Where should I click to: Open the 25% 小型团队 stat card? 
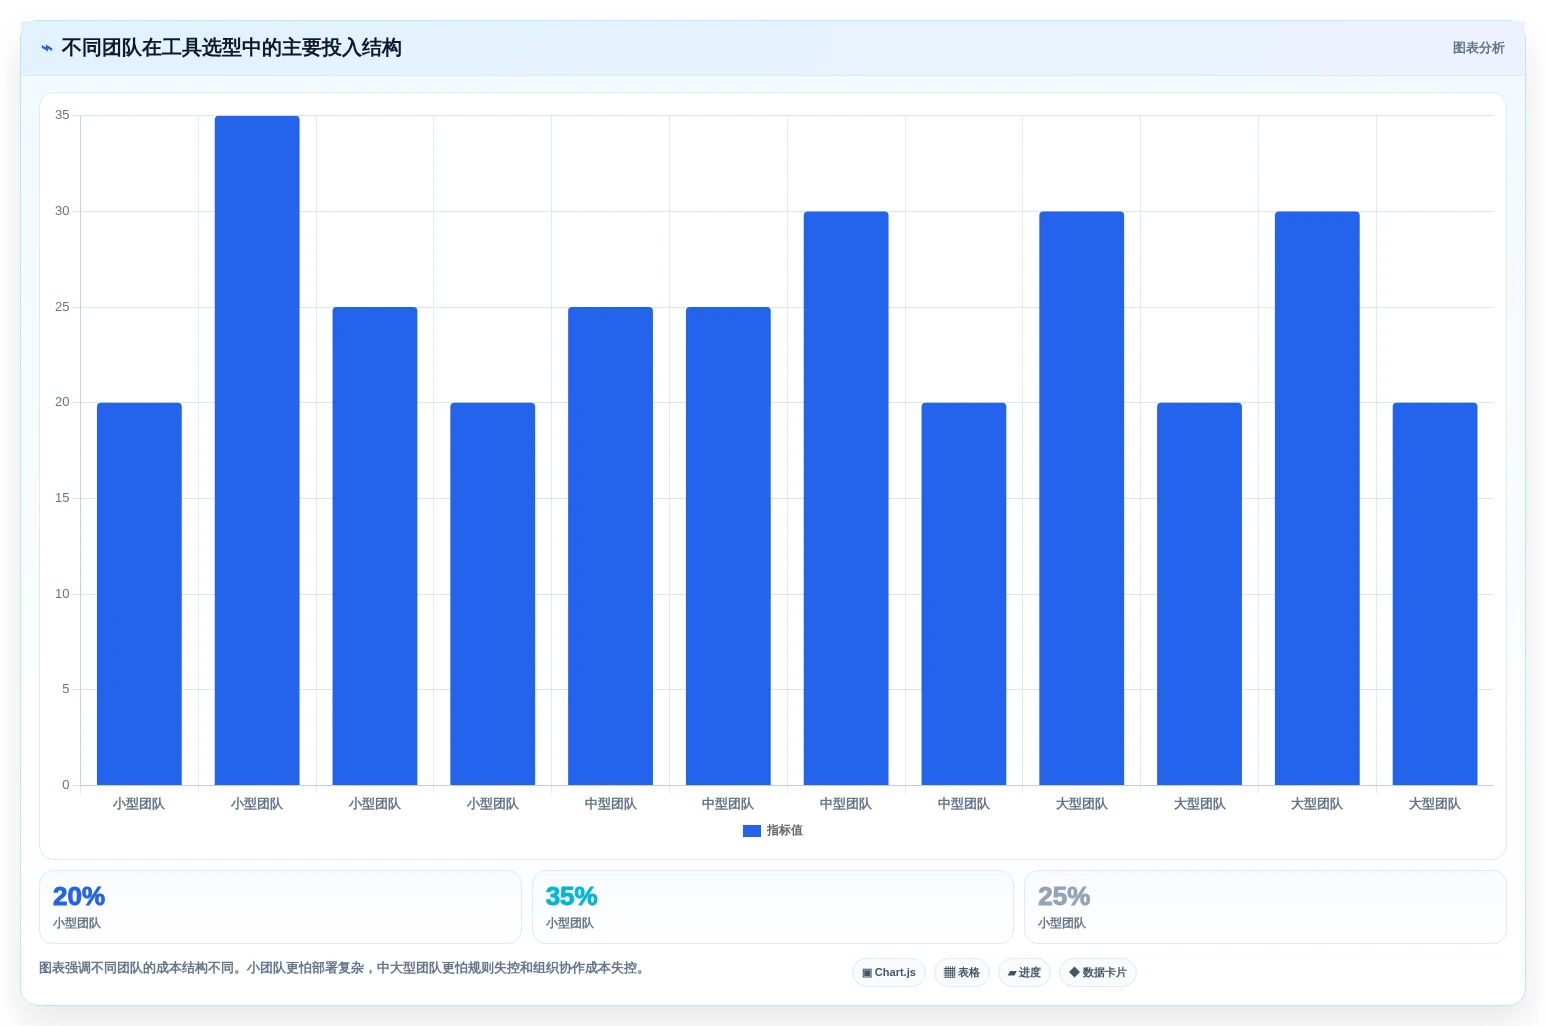coord(1265,907)
